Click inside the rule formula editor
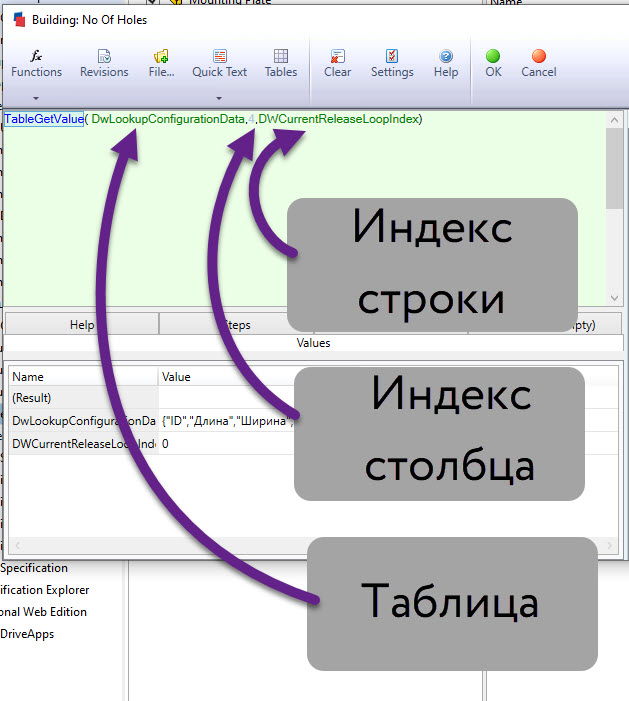Image resolution: width=629 pixels, height=701 pixels. click(x=304, y=210)
